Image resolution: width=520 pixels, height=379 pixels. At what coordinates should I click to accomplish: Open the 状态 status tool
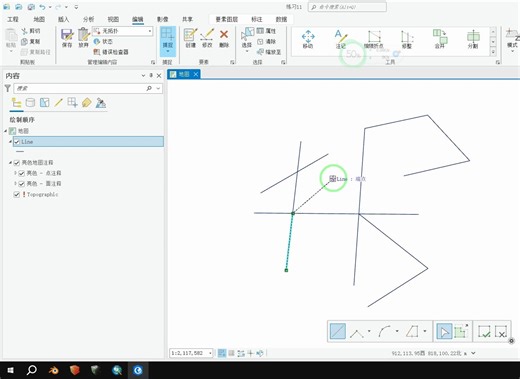point(103,41)
